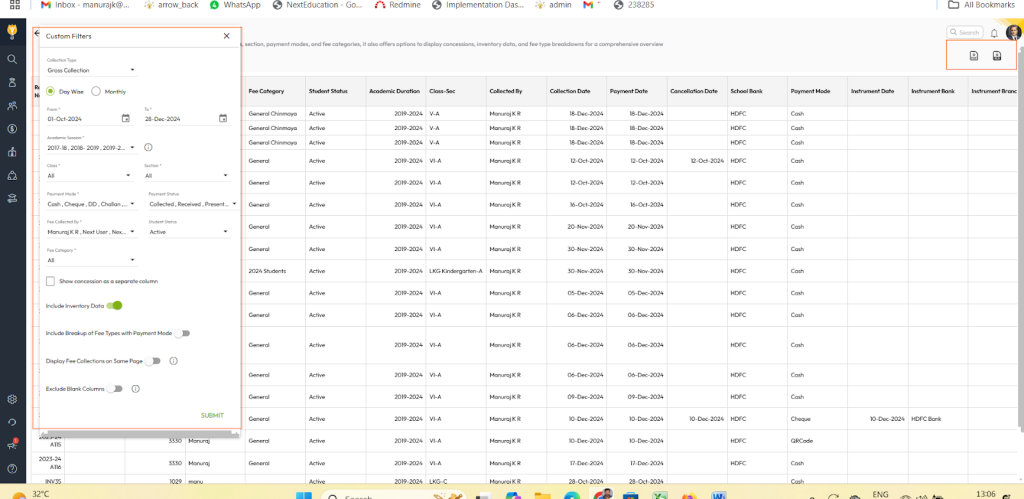This screenshot has height=499, width=1024.
Task: Click the search magnifier in the sidebar
Action: click(12, 59)
